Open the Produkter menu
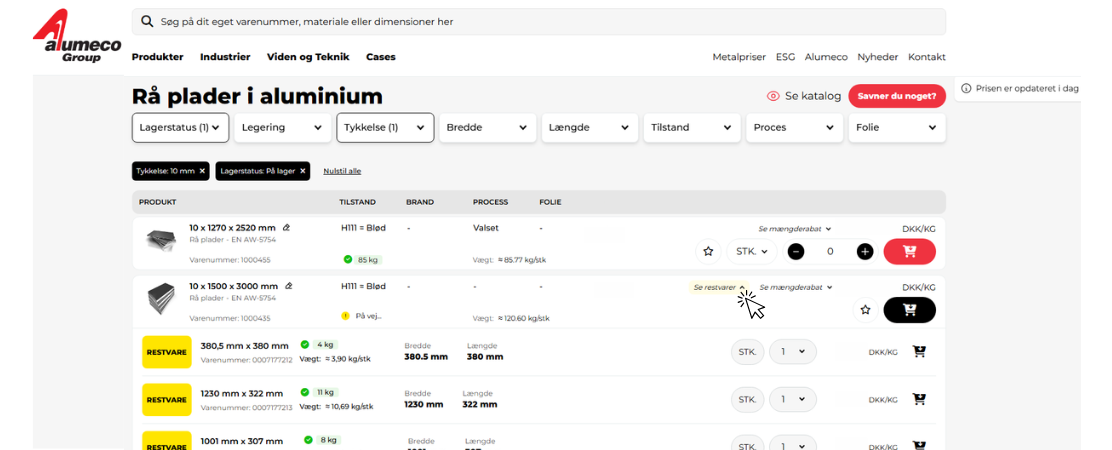1112x450 pixels. click(x=157, y=57)
